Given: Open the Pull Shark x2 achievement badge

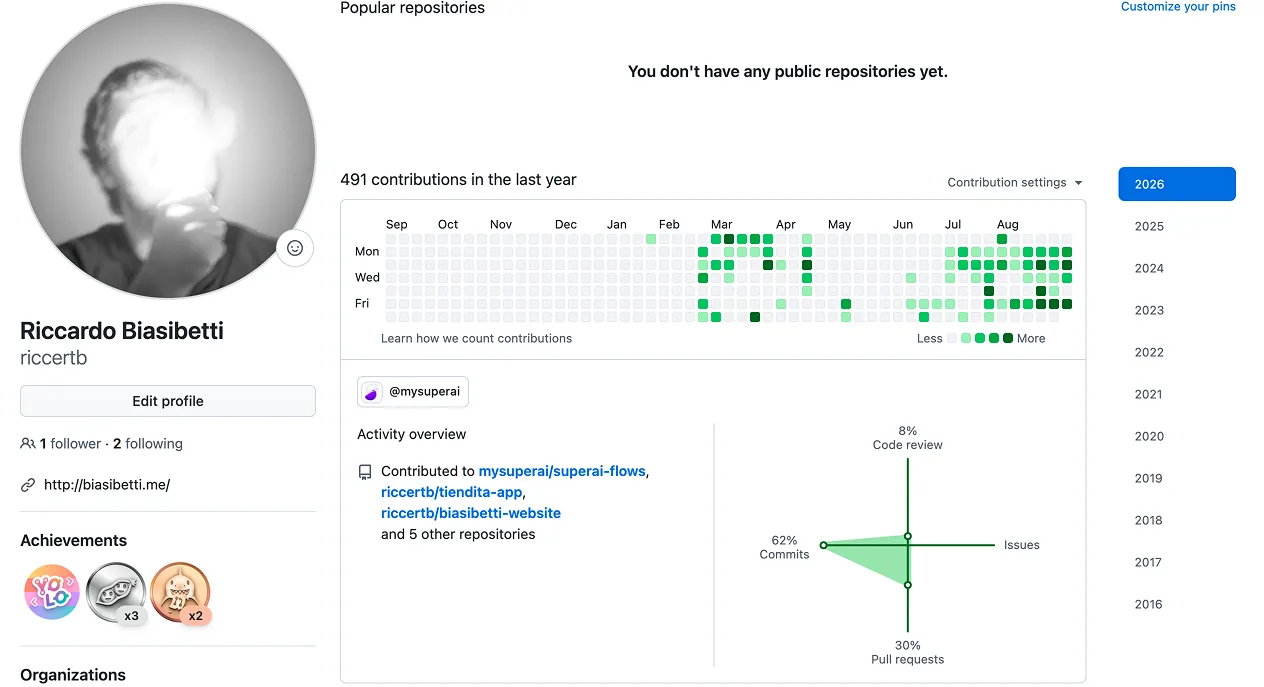Looking at the screenshot, I should (180, 592).
